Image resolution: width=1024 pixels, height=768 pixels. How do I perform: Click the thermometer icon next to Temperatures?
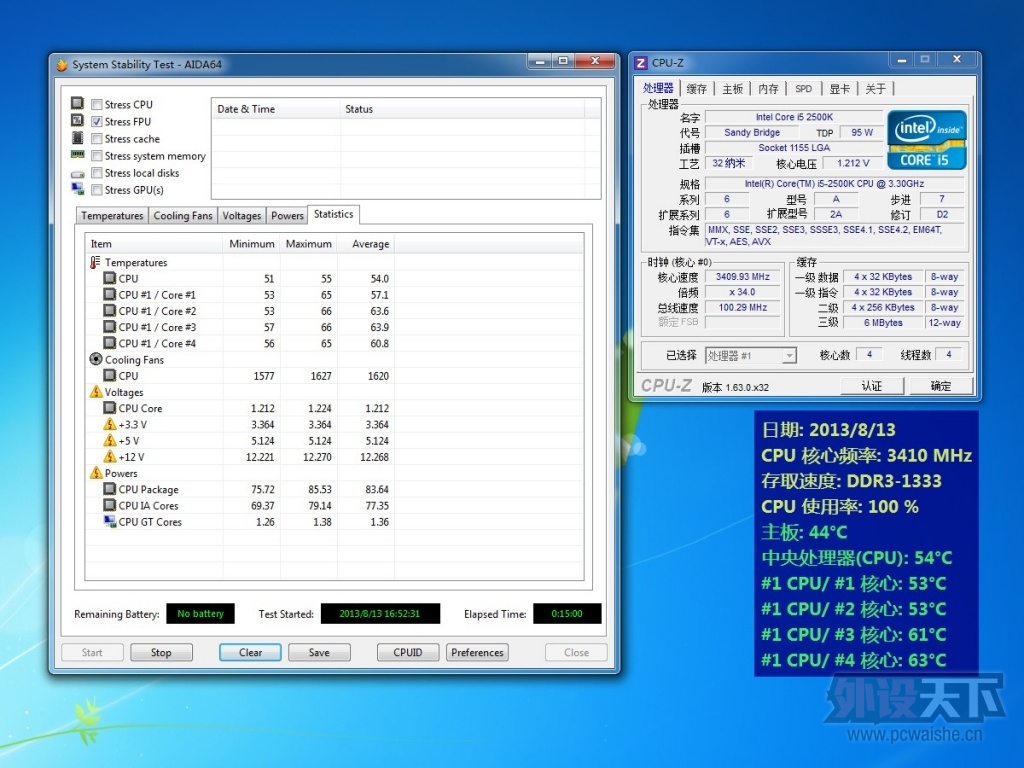tap(95, 262)
